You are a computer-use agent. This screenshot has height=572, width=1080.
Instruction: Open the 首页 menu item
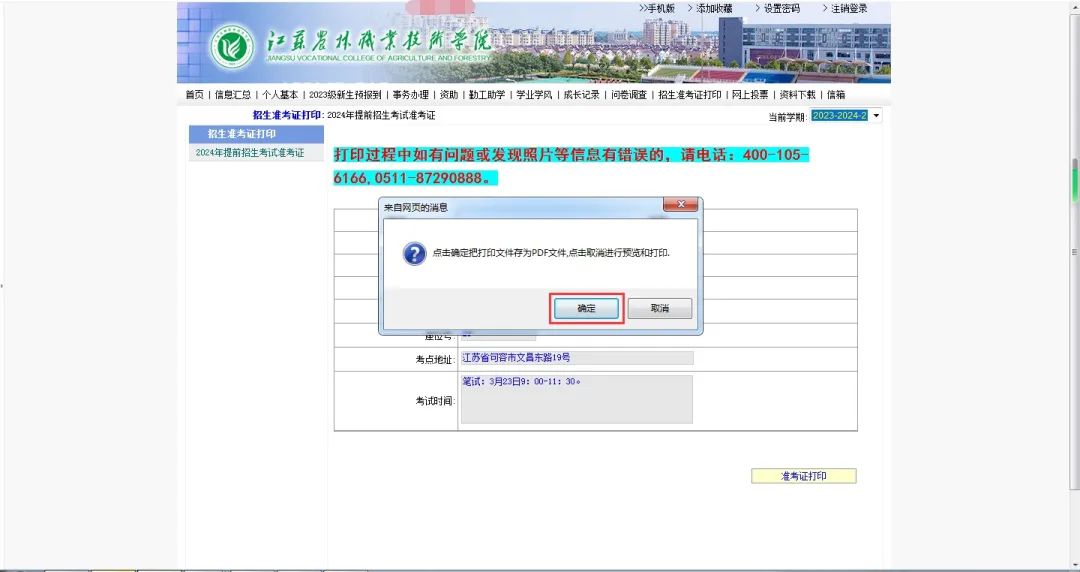[x=194, y=95]
